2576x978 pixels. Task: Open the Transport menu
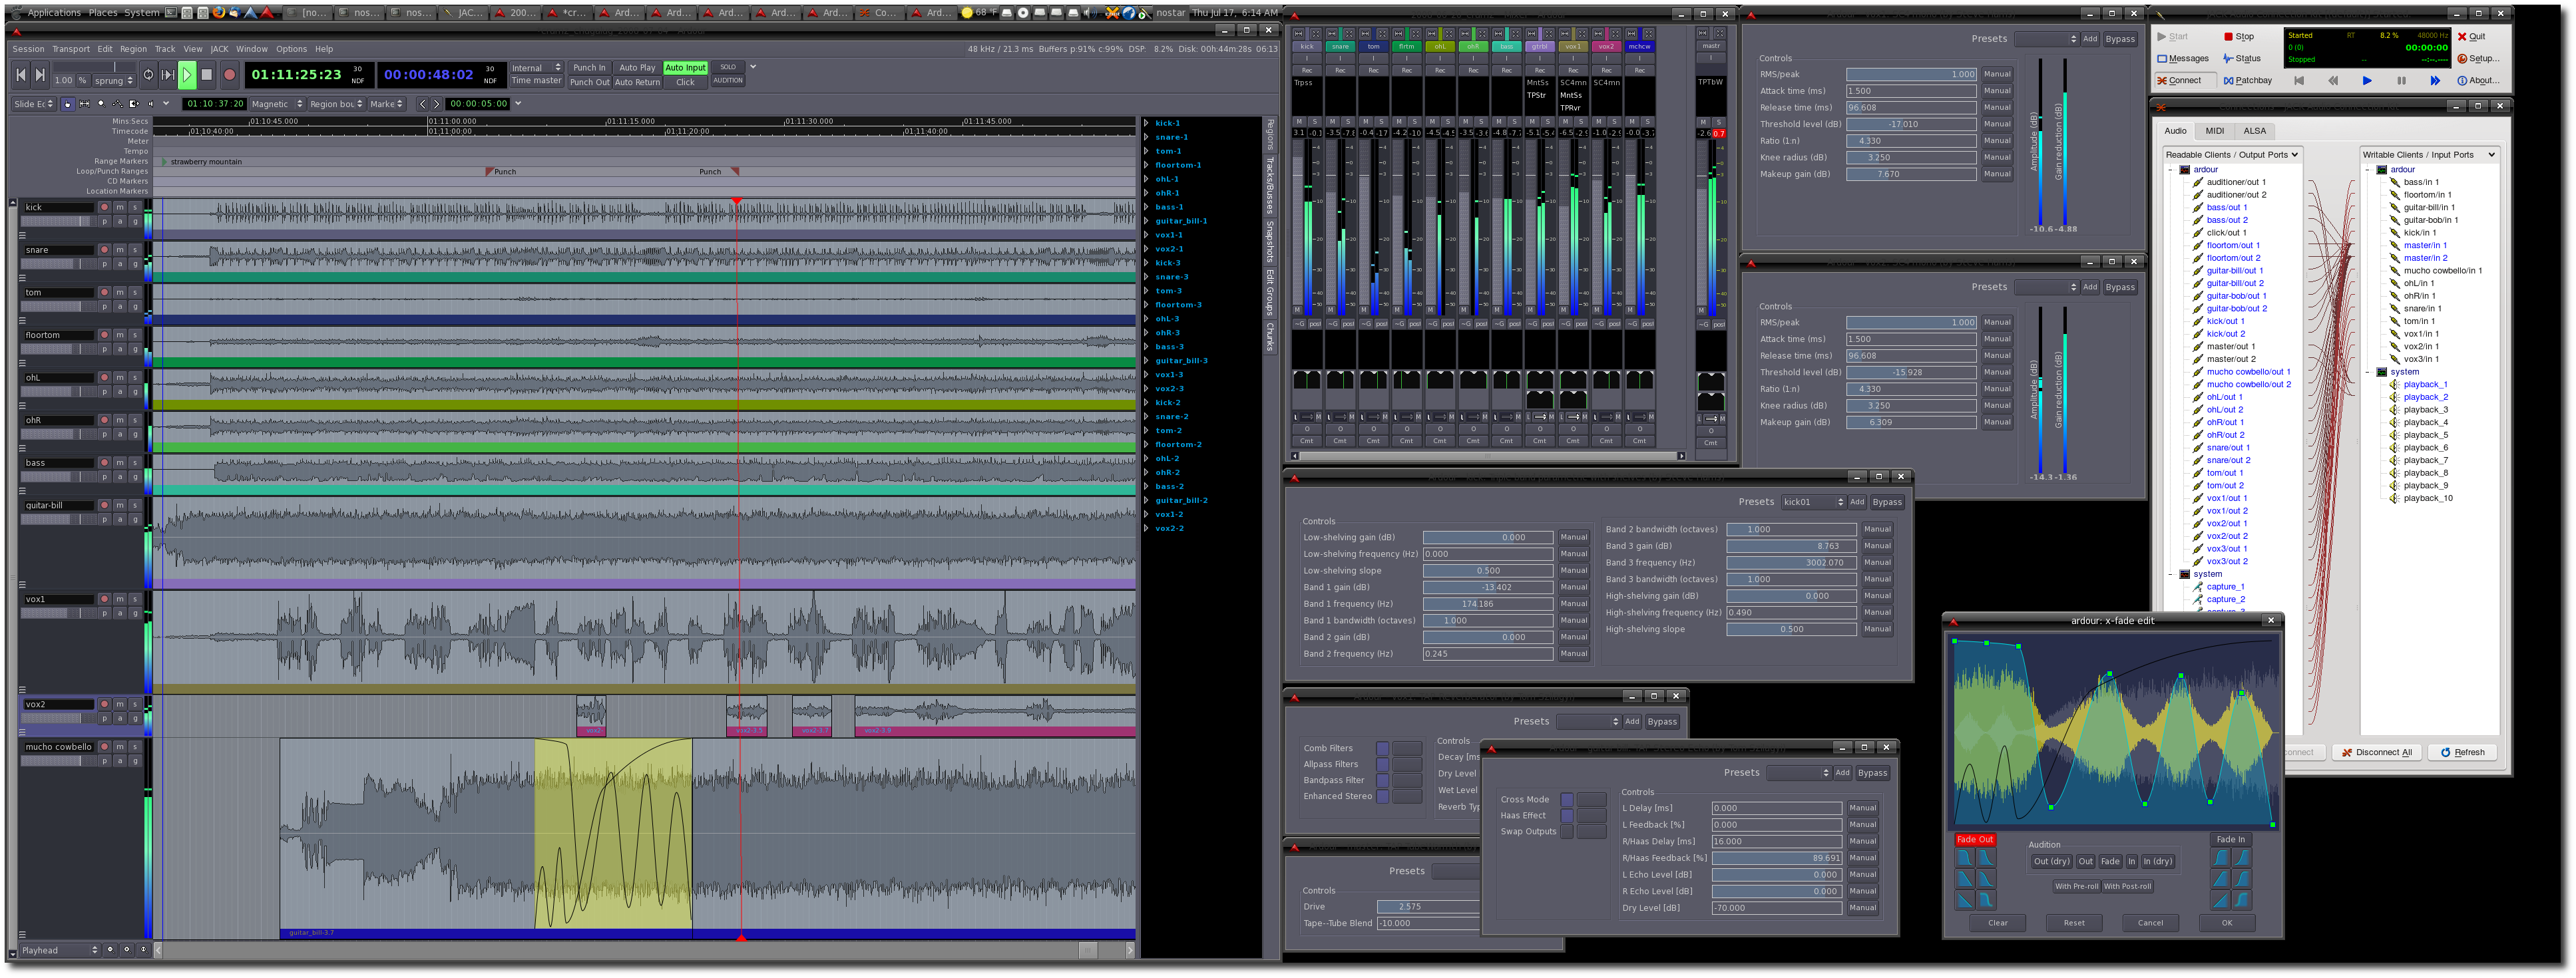point(71,49)
